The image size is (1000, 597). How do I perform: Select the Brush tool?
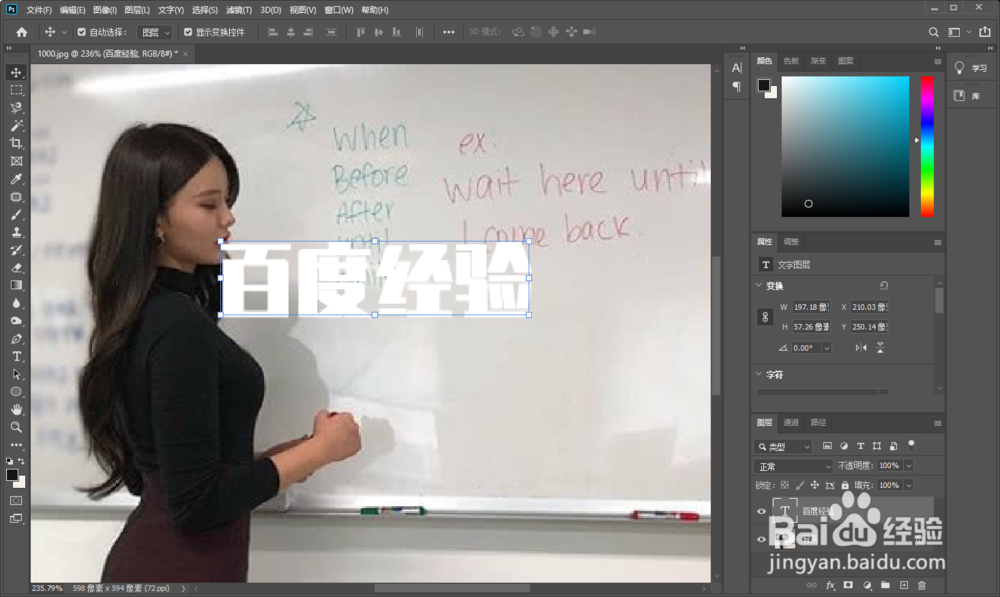coord(16,215)
